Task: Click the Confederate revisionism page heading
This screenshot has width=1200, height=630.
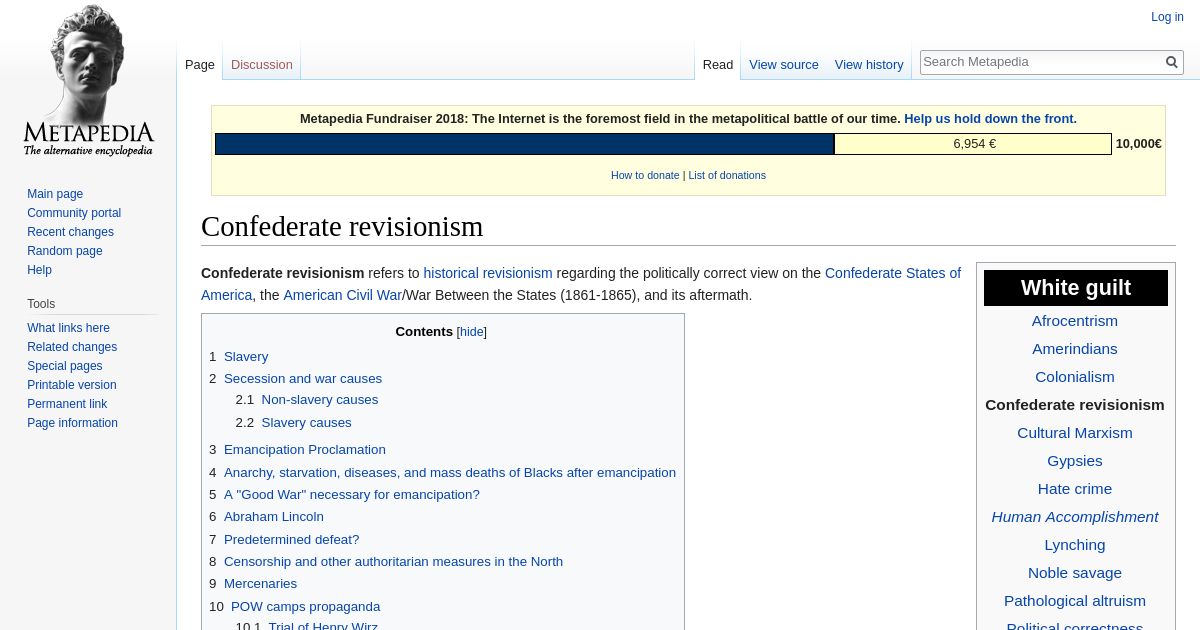Action: pyautogui.click(x=342, y=227)
